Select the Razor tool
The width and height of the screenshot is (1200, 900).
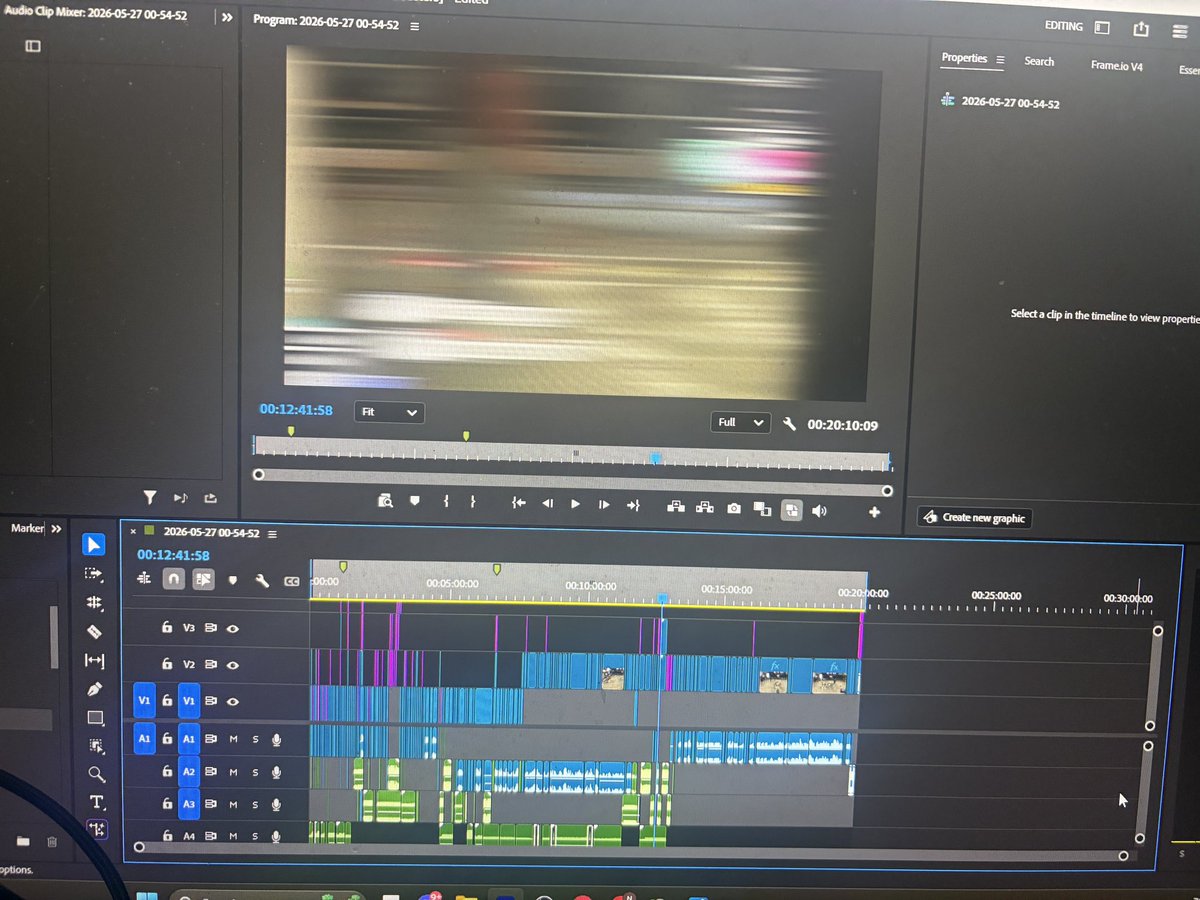click(95, 631)
